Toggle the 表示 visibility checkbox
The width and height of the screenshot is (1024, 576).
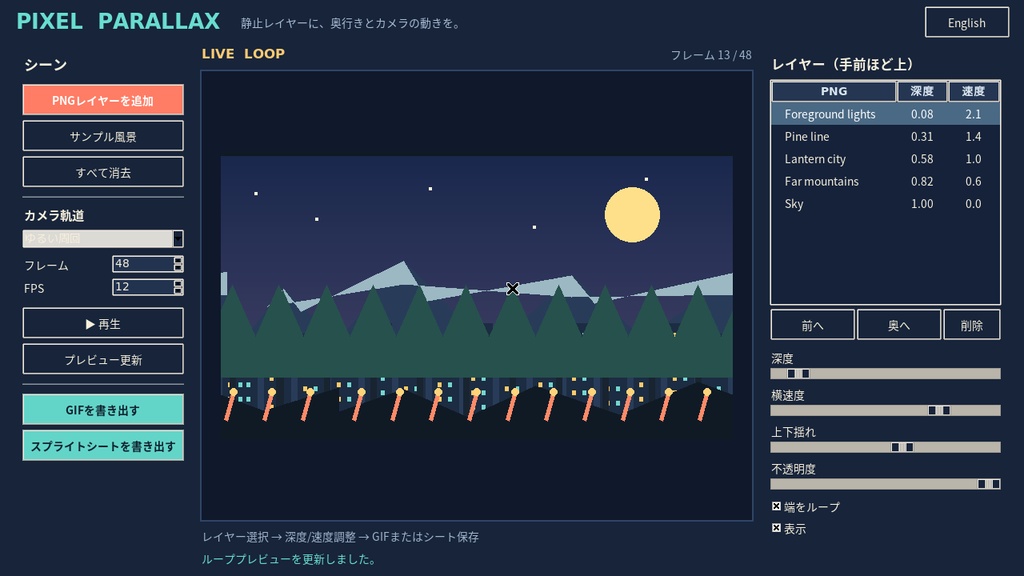pyautogui.click(x=776, y=528)
